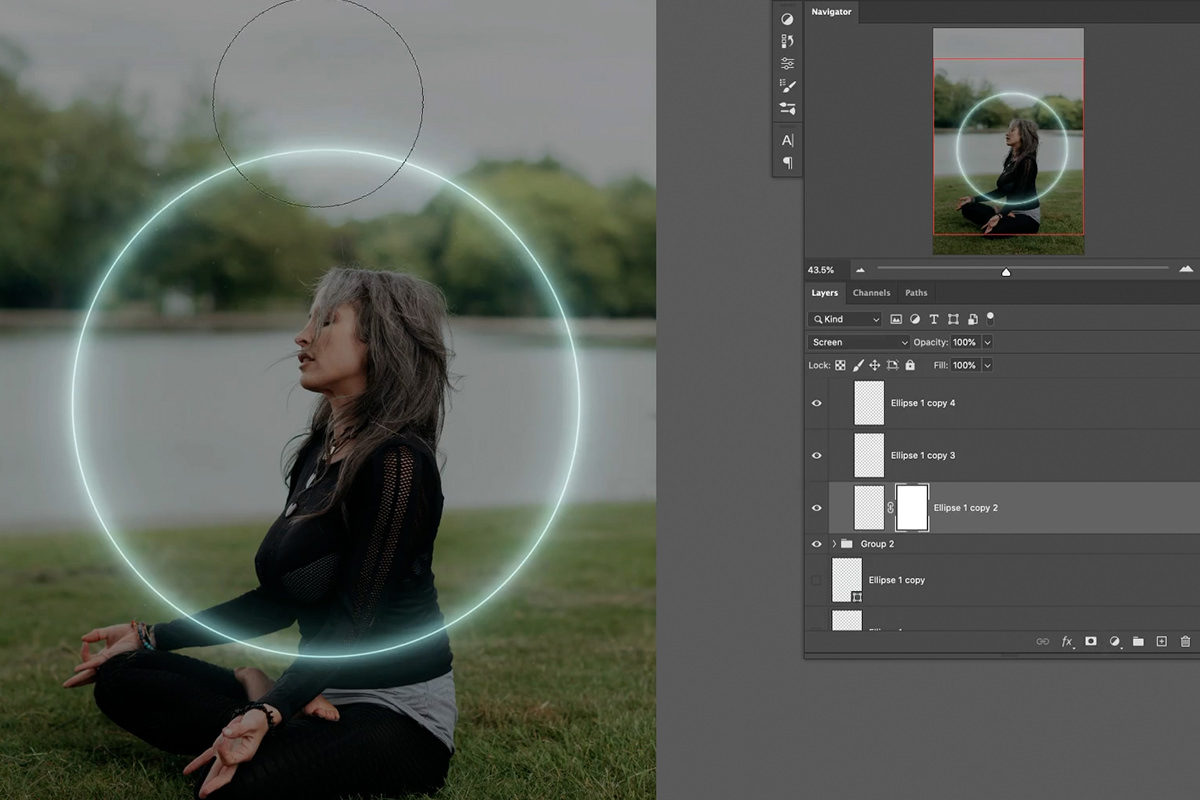Screen dimensions: 1200x800
Task: Hide the Ellipse 1 copy 4 layer
Action: point(817,403)
